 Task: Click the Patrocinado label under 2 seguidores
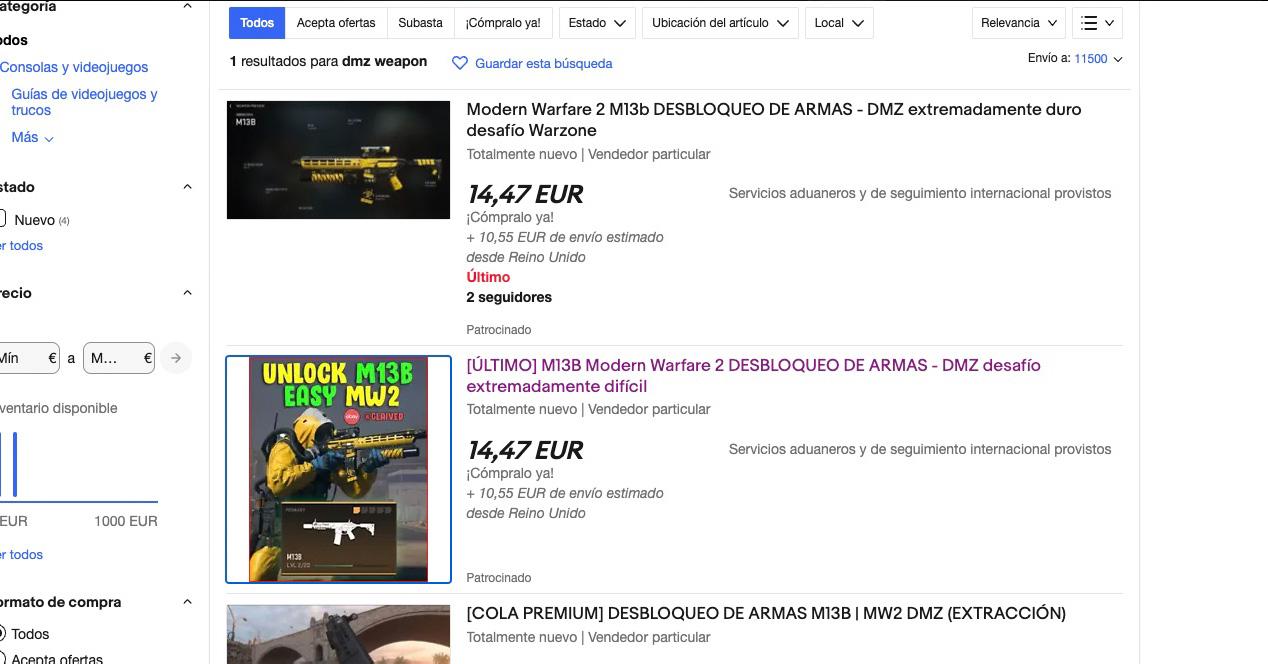click(x=499, y=330)
